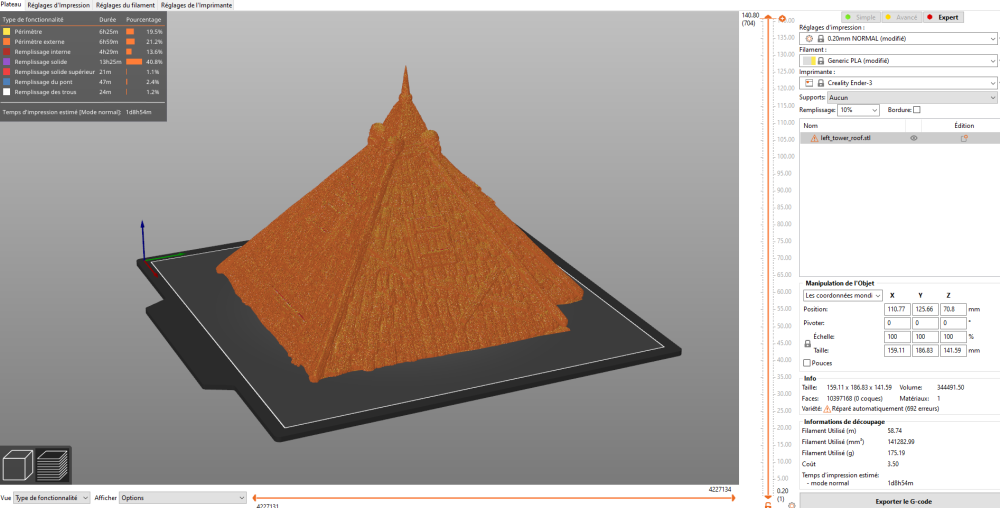Switch to the Plateau tab

pos(11,4)
